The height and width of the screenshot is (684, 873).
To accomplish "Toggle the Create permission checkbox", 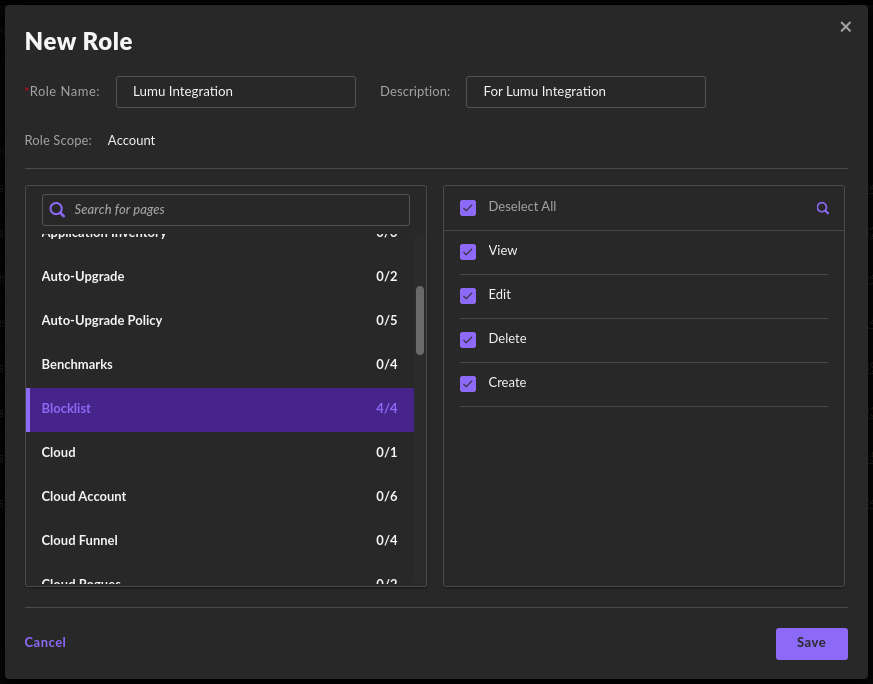I will pyautogui.click(x=468, y=383).
